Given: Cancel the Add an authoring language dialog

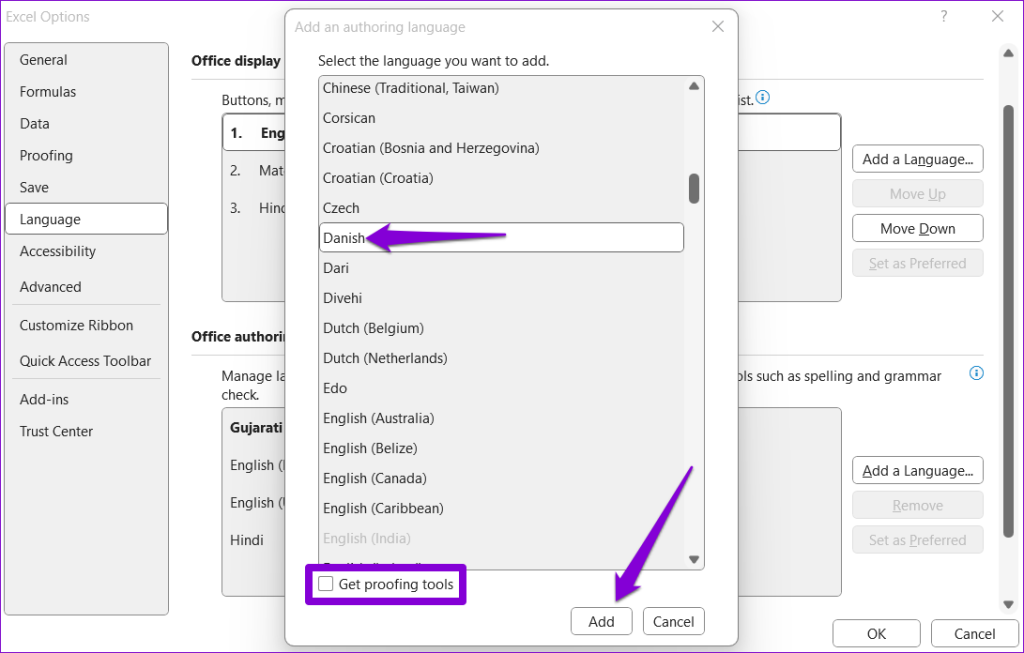Looking at the screenshot, I should coord(673,621).
